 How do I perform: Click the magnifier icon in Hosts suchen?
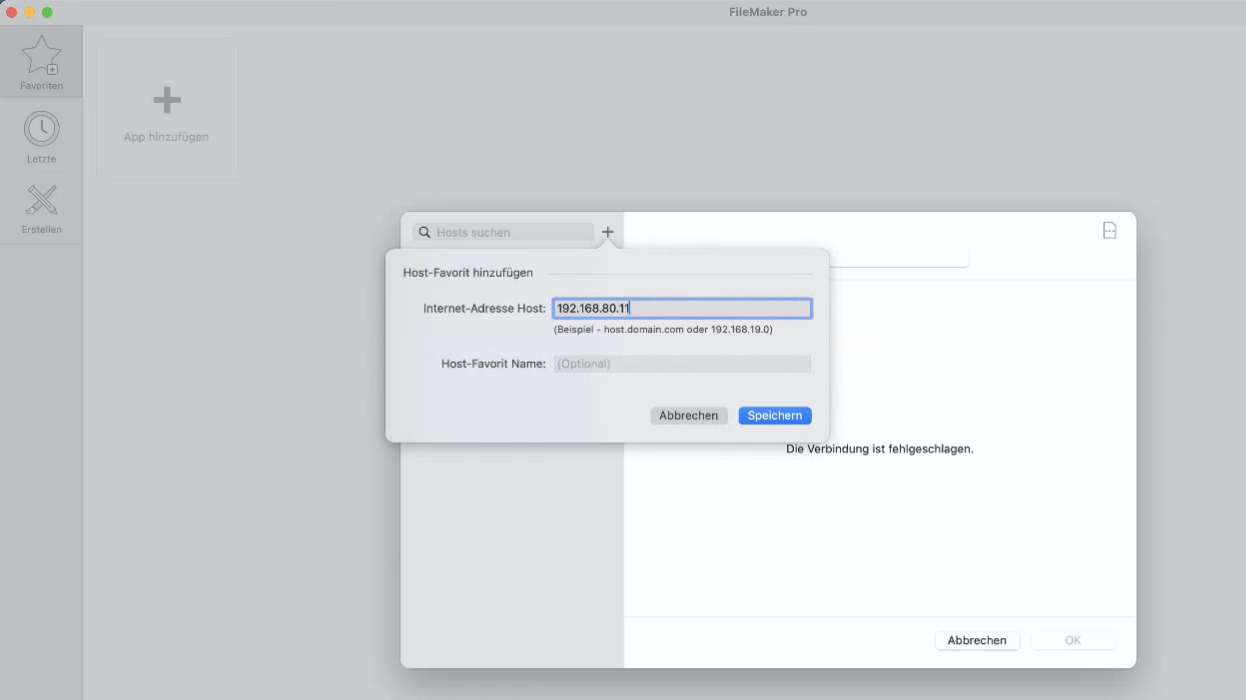425,232
